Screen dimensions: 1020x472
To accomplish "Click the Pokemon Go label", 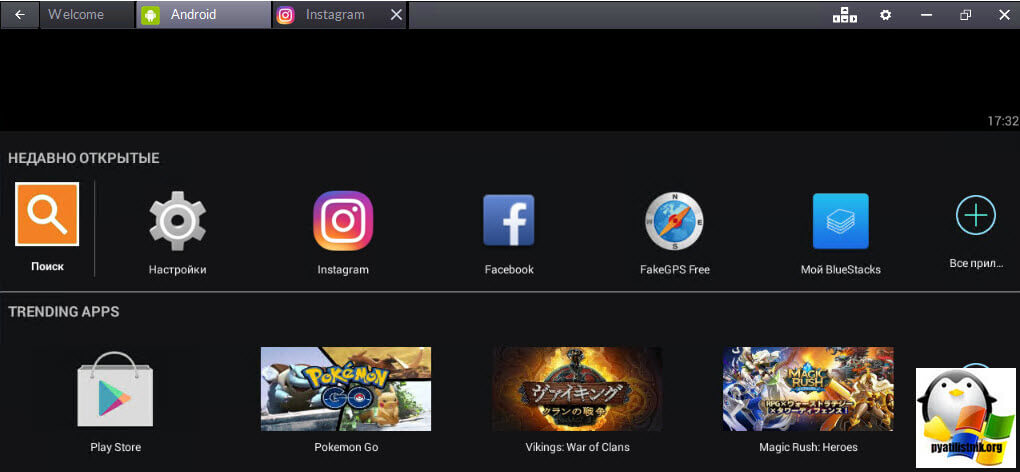I will (345, 447).
